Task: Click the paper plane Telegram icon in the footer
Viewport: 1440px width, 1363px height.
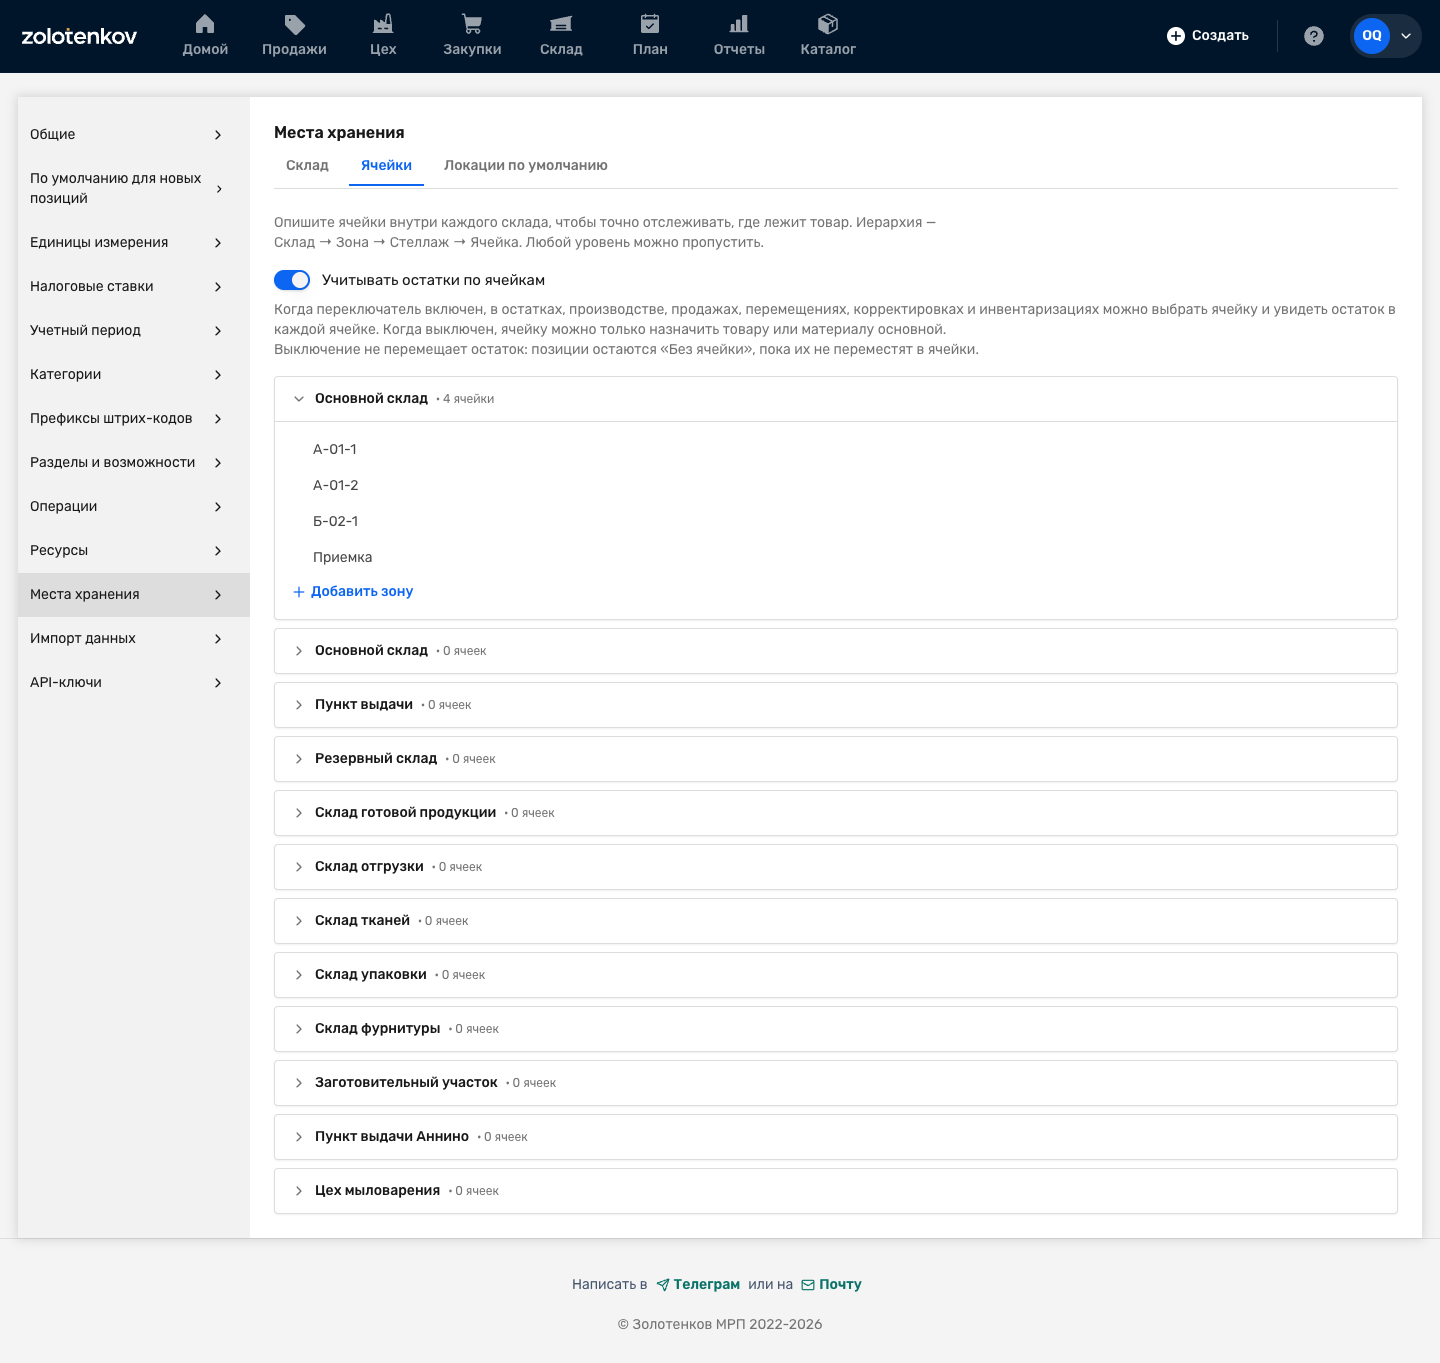Action: point(663,1285)
